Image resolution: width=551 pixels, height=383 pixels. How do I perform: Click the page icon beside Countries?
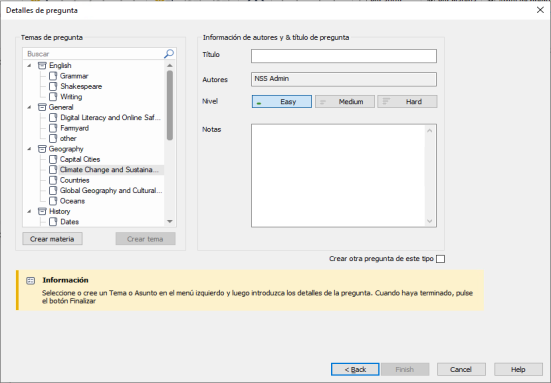53,180
